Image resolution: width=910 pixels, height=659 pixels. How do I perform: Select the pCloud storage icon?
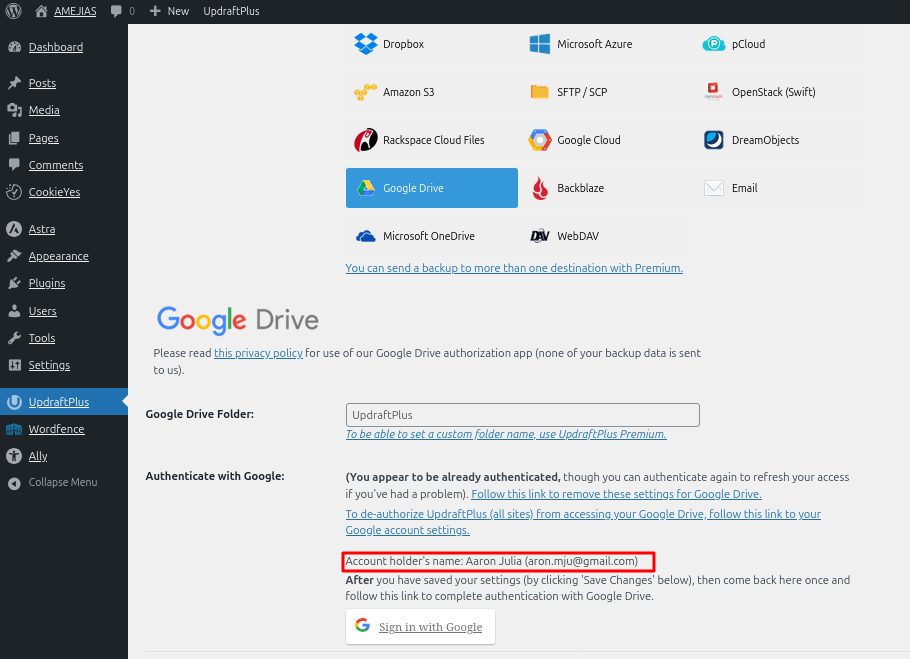(x=714, y=44)
